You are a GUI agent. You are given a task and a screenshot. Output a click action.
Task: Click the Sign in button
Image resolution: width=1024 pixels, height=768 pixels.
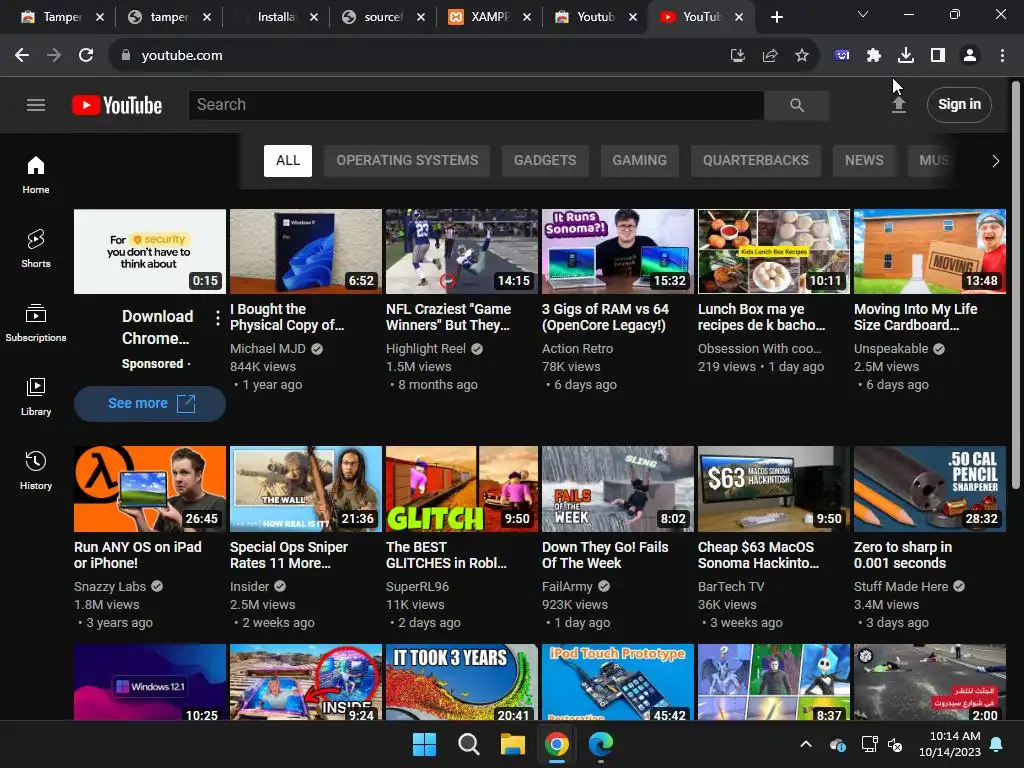959,104
